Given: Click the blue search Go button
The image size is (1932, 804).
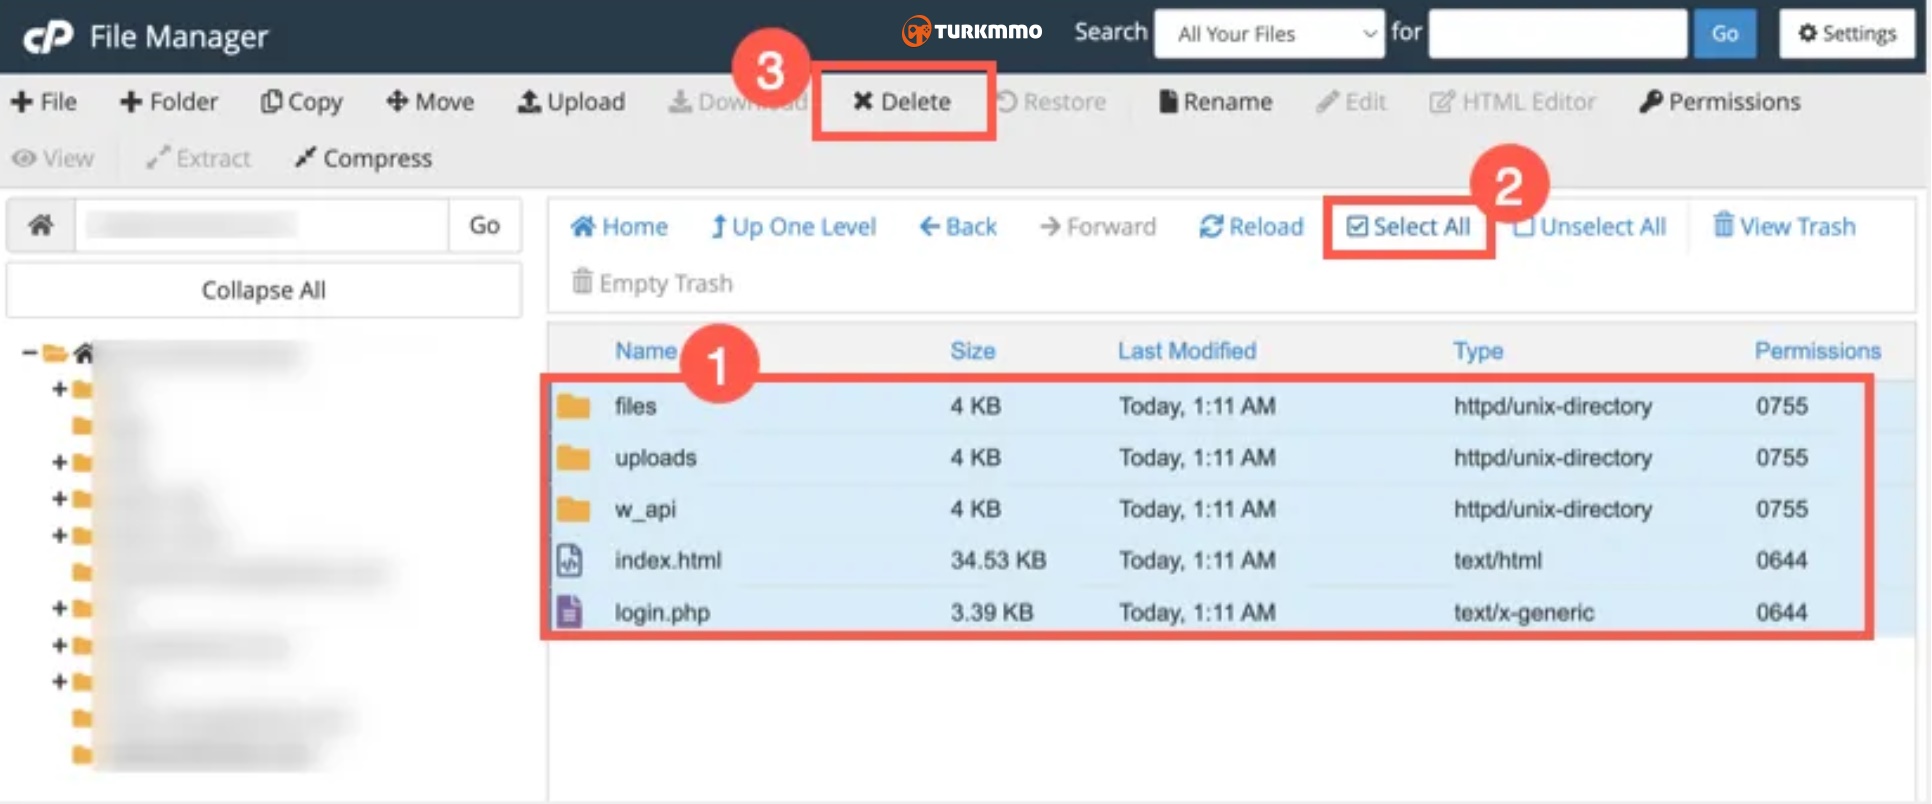Looking at the screenshot, I should pyautogui.click(x=1724, y=34).
